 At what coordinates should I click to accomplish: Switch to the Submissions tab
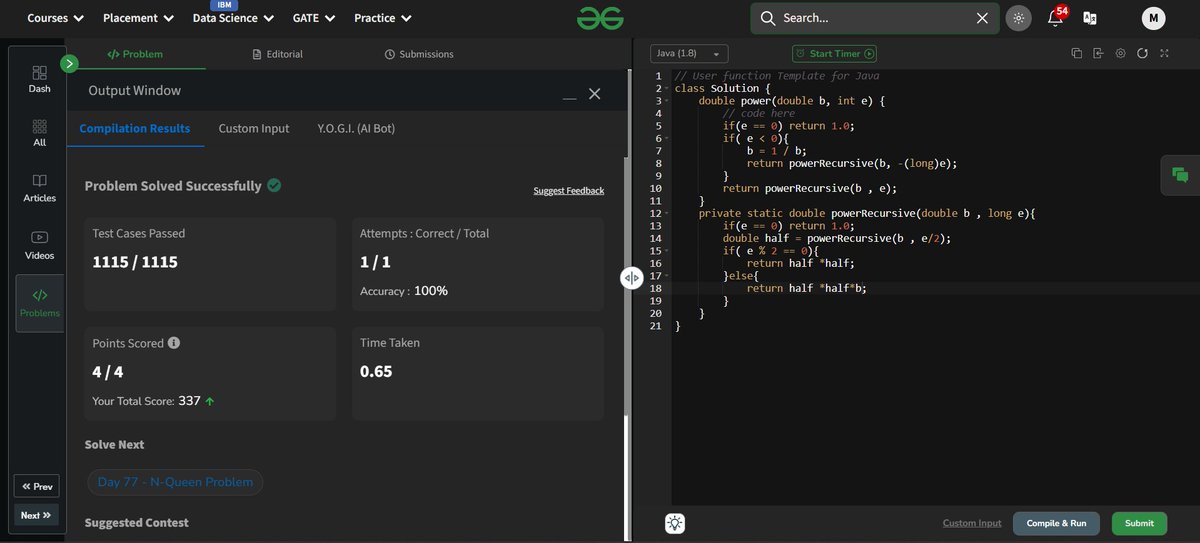[419, 54]
